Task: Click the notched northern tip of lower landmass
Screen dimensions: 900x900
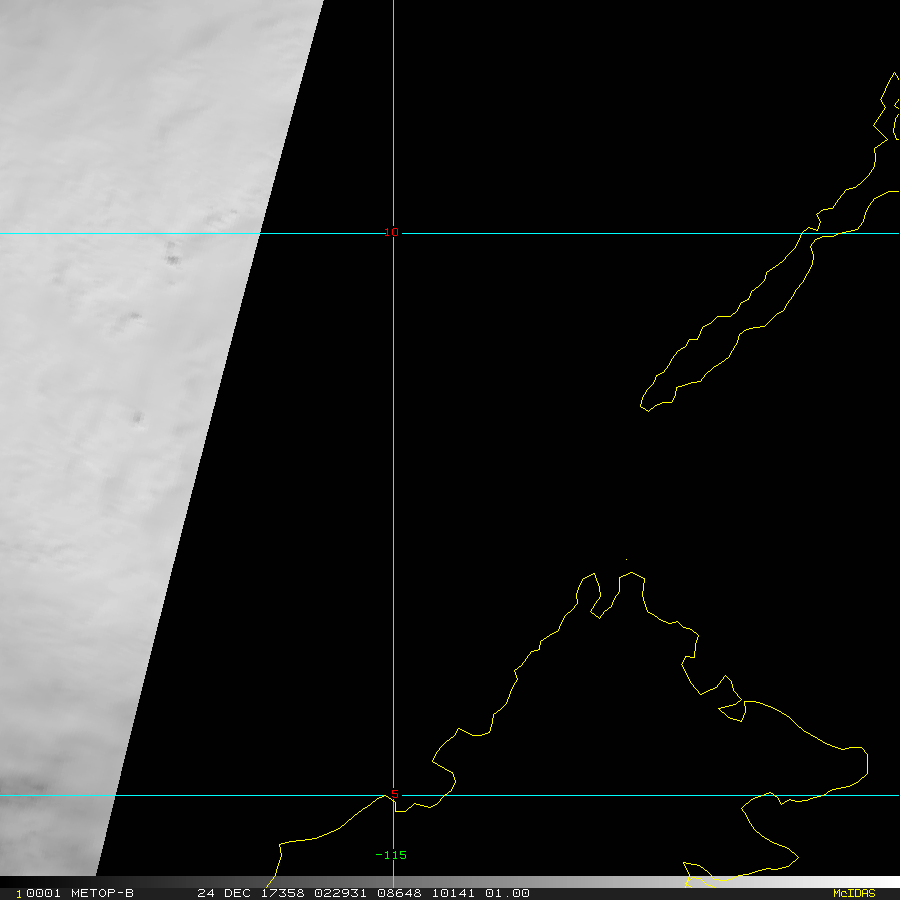Action: point(610,590)
